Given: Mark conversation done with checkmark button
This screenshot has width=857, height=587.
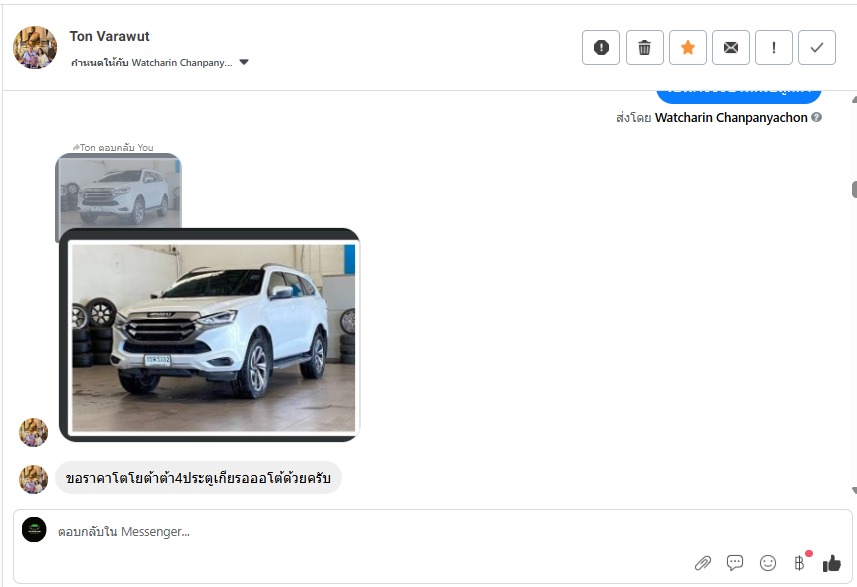Looking at the screenshot, I should pos(817,47).
